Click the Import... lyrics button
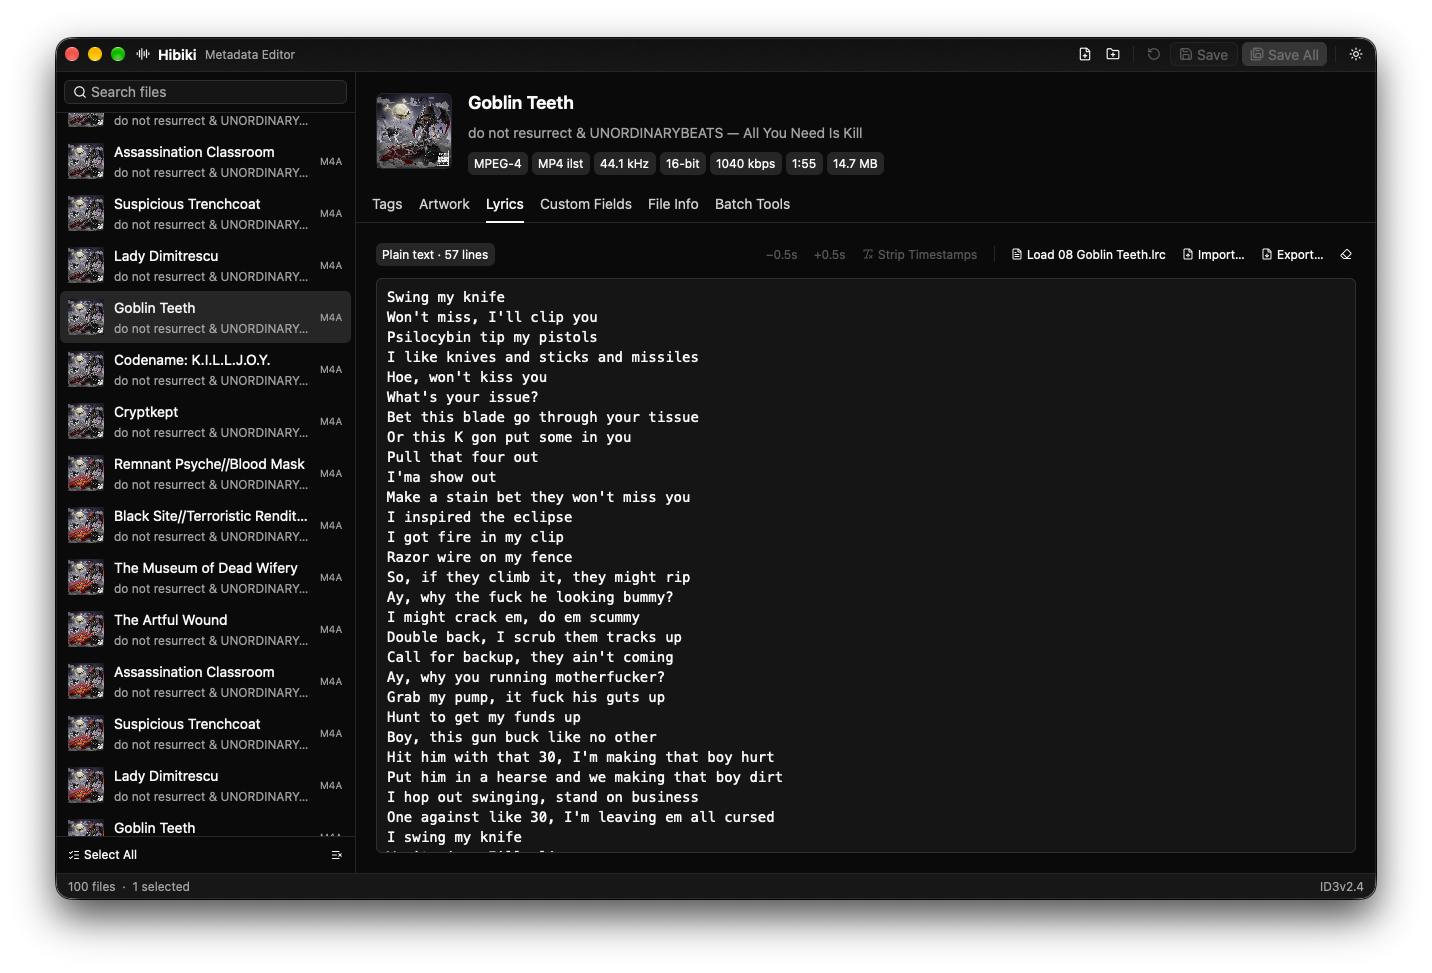 click(x=1213, y=255)
